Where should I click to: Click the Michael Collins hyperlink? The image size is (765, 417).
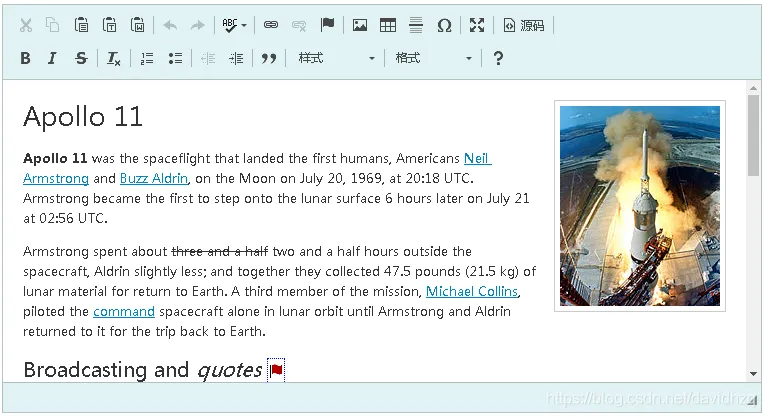(x=472, y=291)
